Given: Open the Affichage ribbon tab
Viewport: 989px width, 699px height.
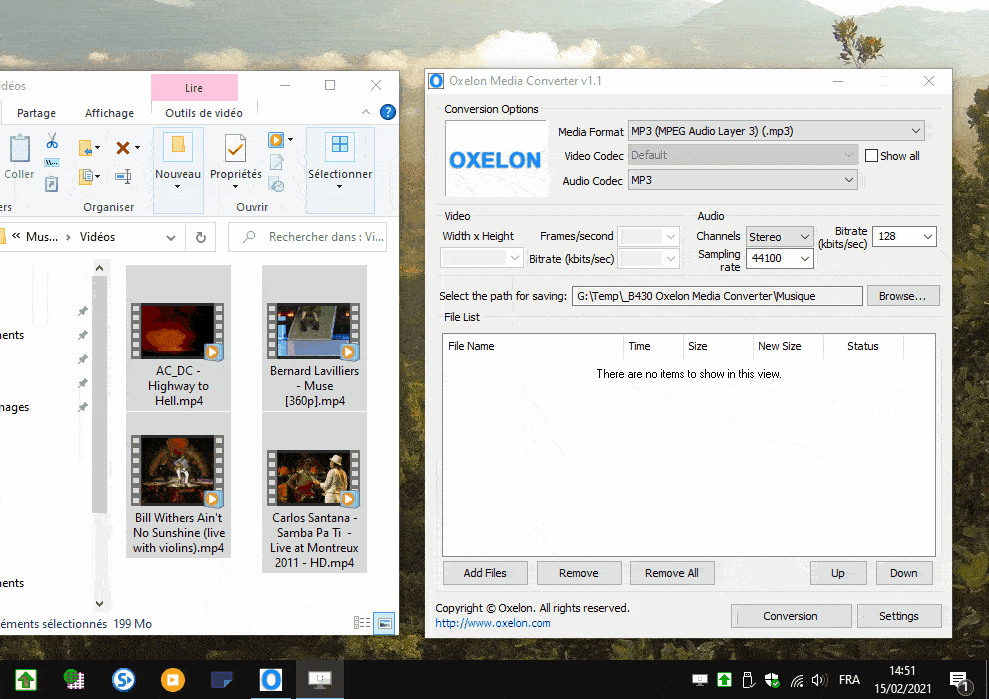Looking at the screenshot, I should [110, 113].
